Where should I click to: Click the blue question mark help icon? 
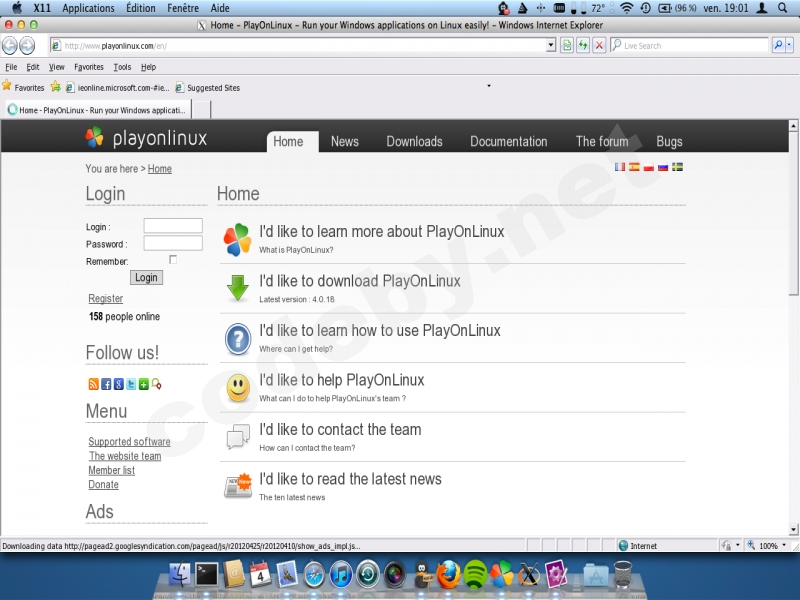click(x=237, y=338)
